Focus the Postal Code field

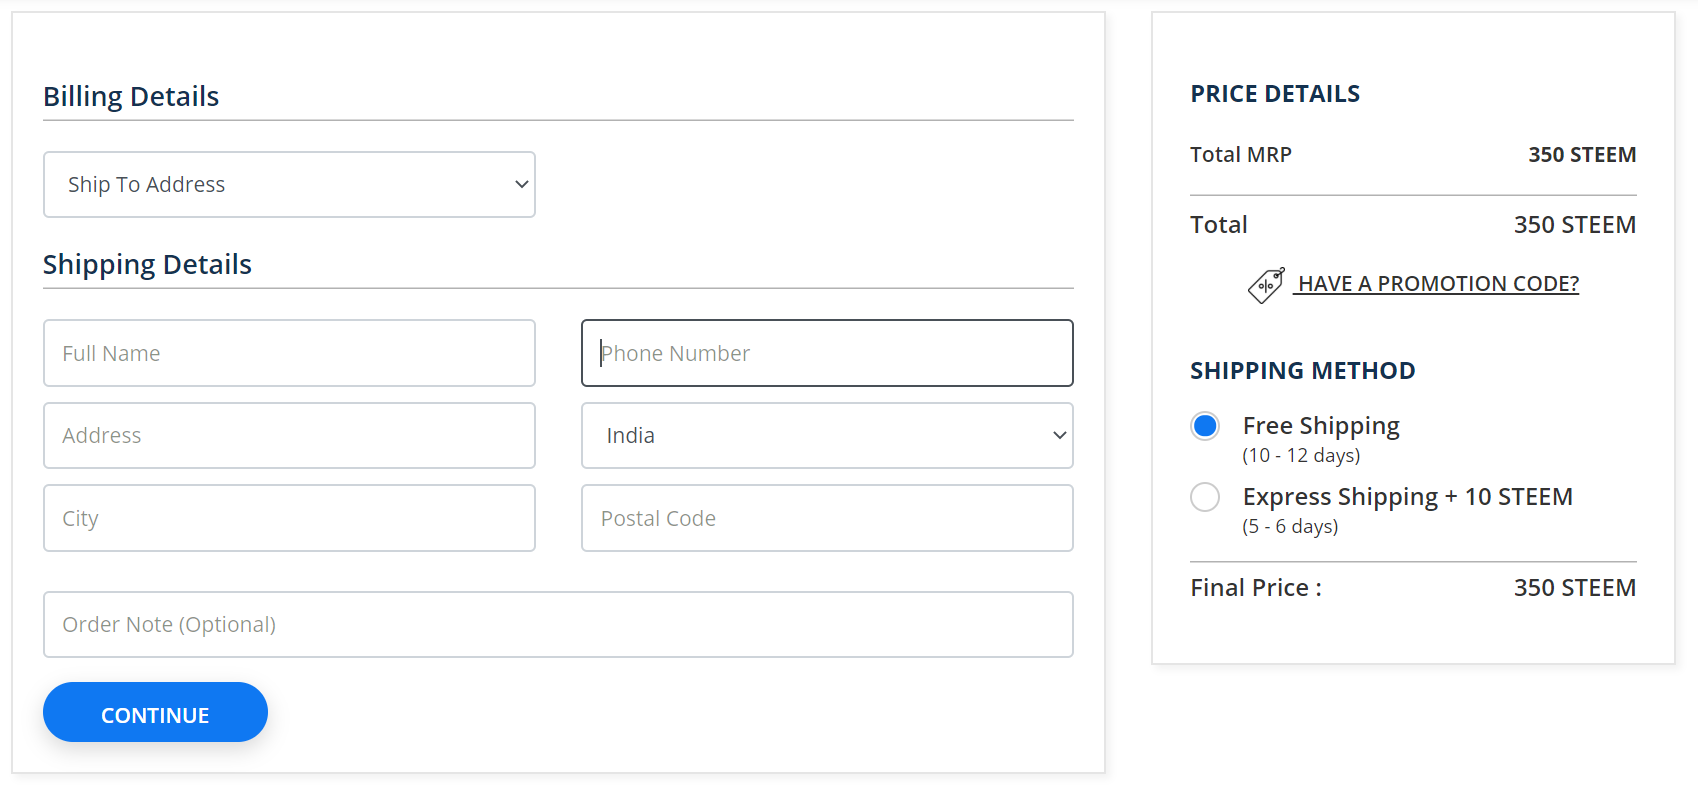click(827, 519)
